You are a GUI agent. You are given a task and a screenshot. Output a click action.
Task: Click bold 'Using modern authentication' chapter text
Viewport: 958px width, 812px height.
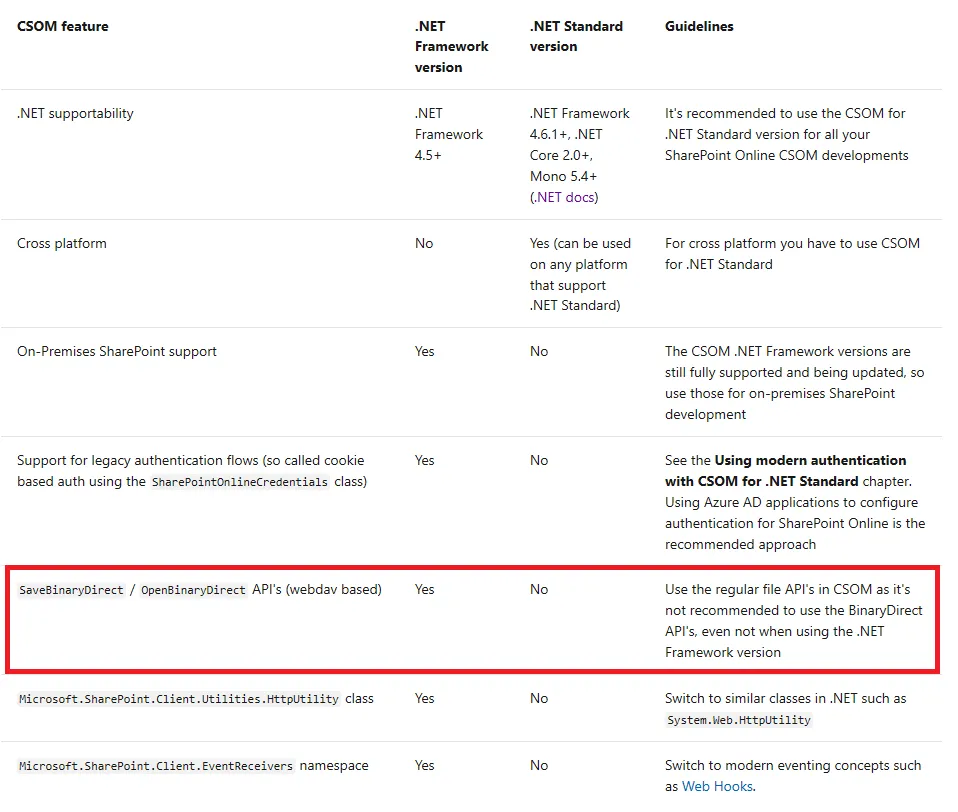coord(810,460)
